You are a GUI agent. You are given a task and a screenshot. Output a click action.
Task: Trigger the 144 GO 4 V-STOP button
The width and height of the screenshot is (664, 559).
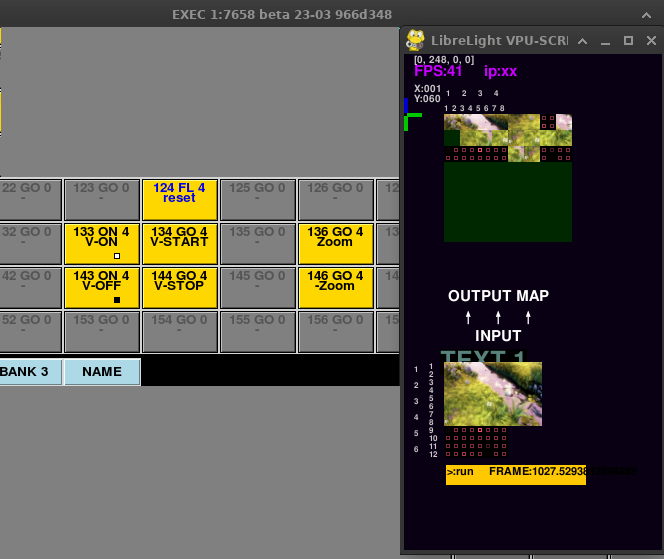pos(180,287)
